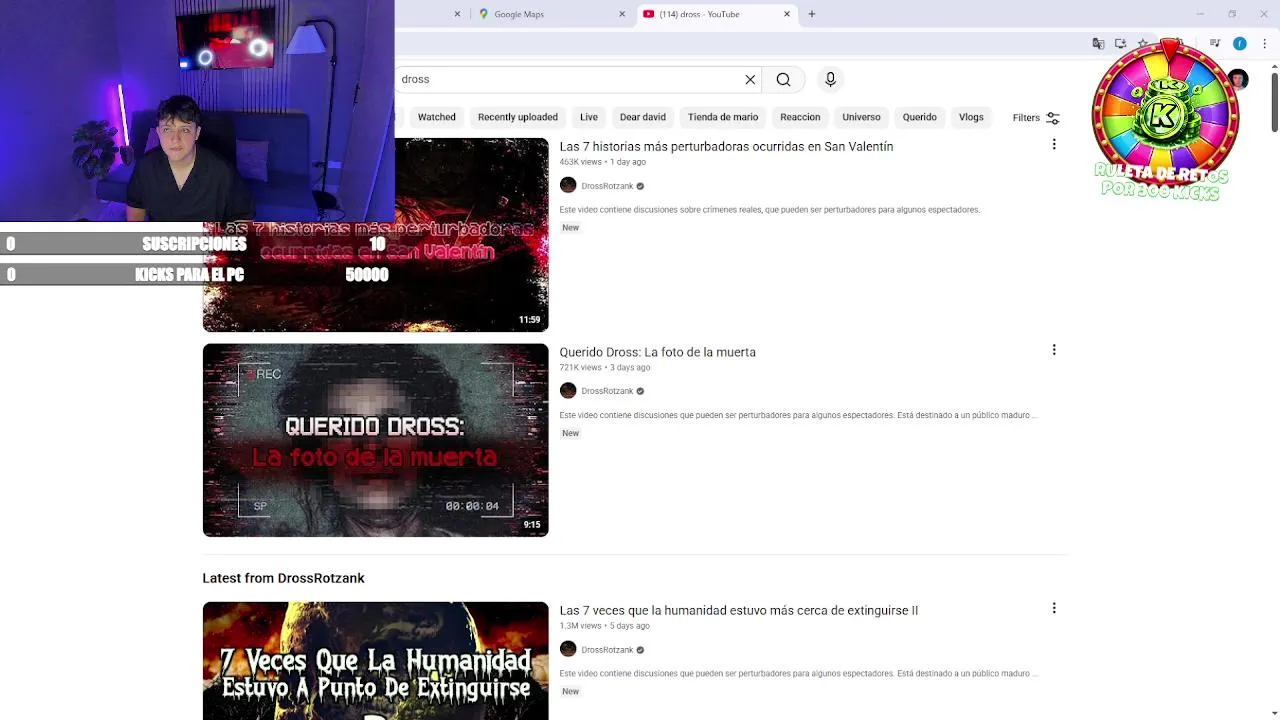Bookmark this page with the star
This screenshot has height=720, width=1280.
click(x=1143, y=44)
